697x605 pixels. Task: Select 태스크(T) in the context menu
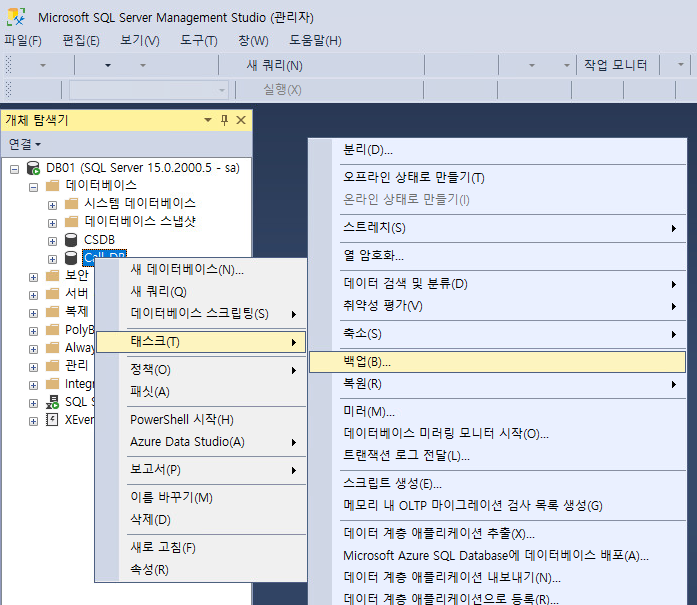(x=201, y=342)
